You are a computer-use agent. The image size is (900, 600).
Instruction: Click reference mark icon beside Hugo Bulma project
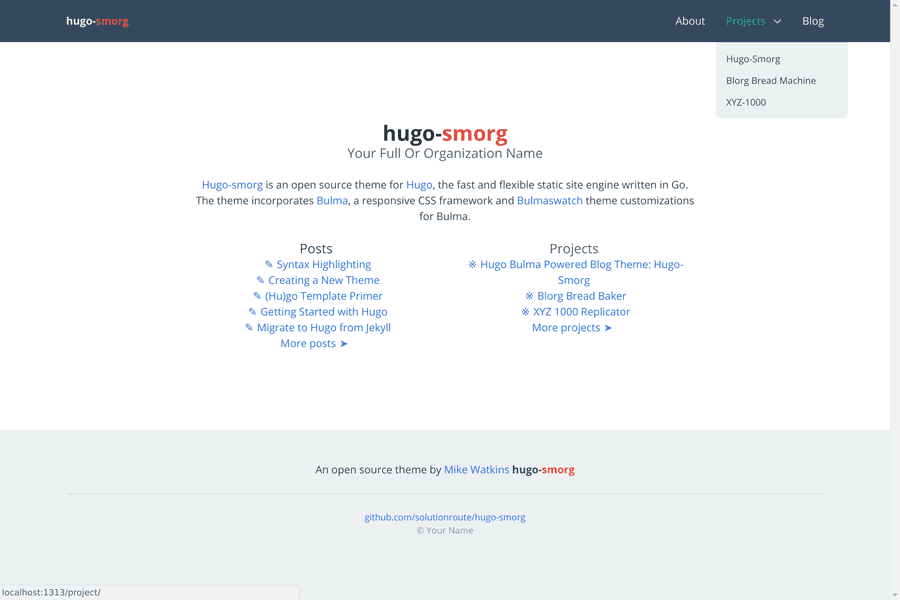coord(472,264)
